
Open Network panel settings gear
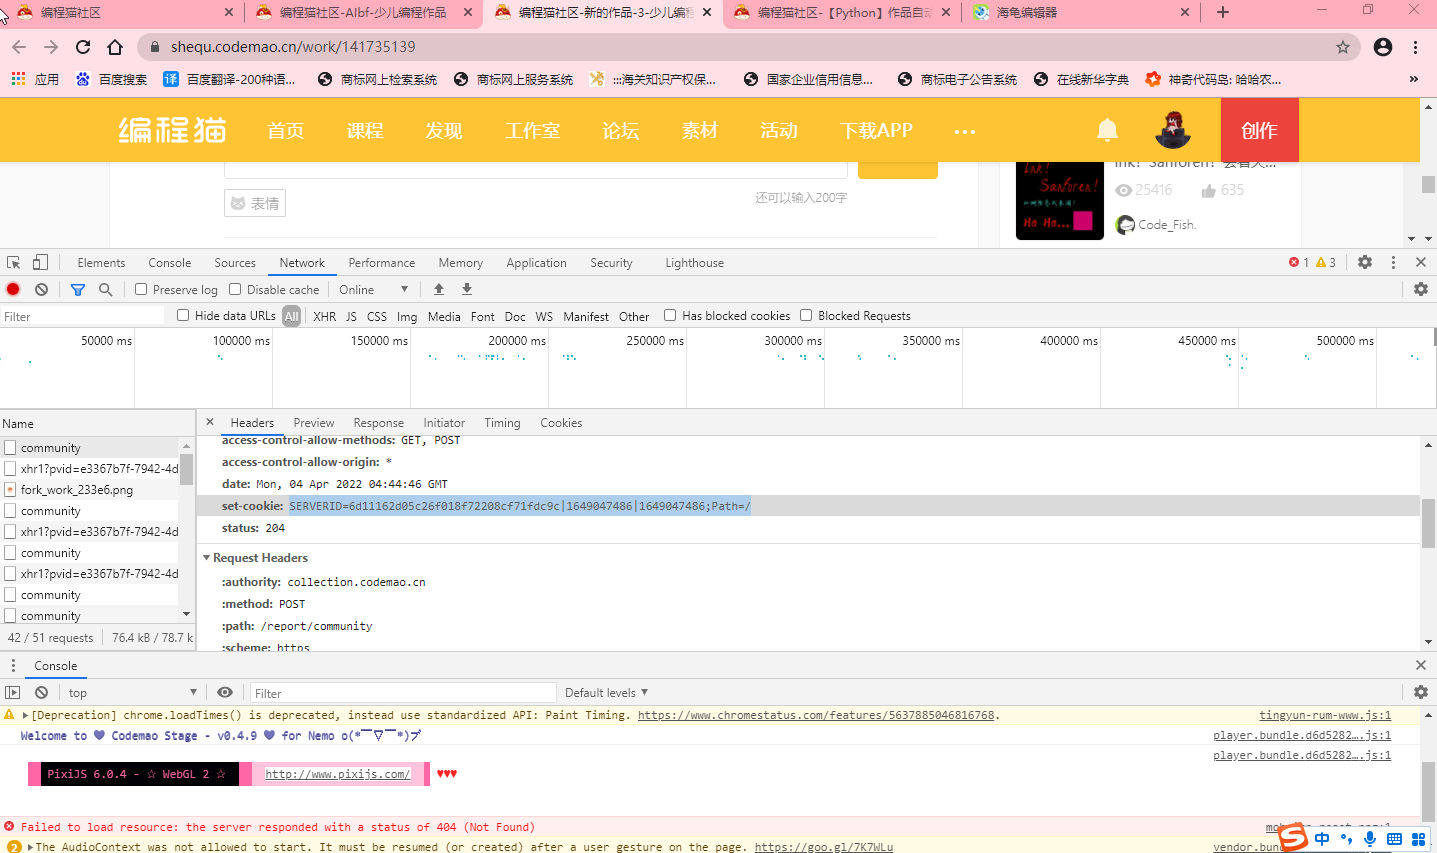(x=1421, y=289)
